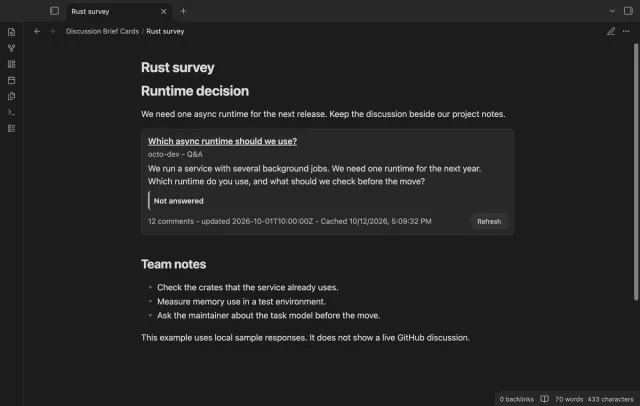Open graph view from the ribbon
This screenshot has height=406, width=640.
coord(11,48)
